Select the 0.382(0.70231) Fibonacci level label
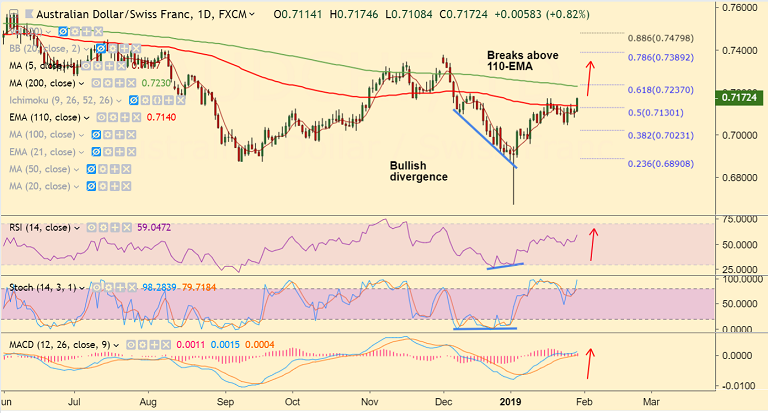 point(661,136)
